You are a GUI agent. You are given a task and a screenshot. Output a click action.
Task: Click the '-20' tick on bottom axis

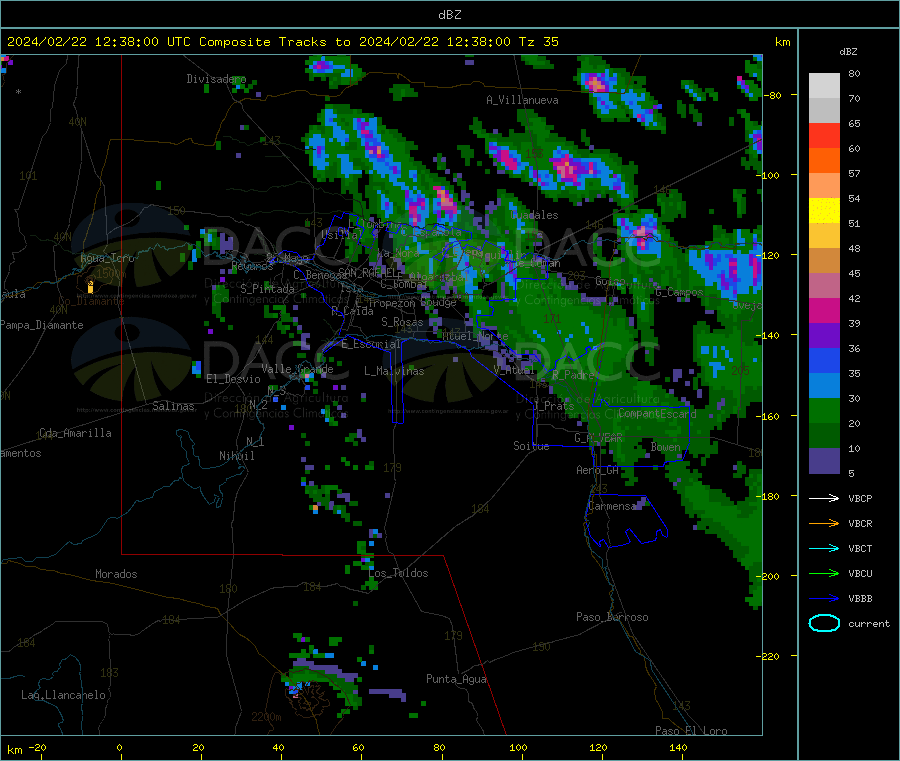pos(37,748)
